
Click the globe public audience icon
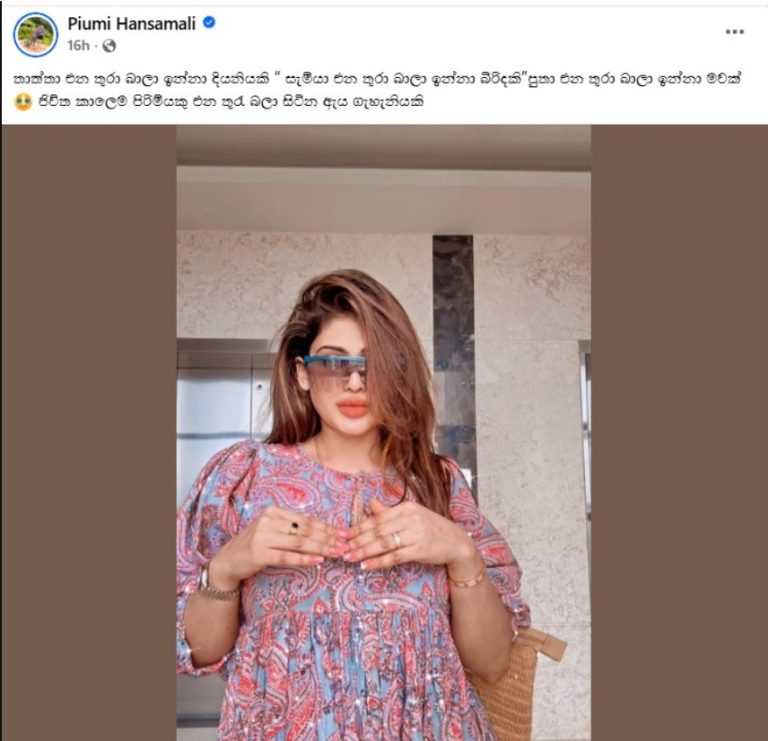(109, 46)
